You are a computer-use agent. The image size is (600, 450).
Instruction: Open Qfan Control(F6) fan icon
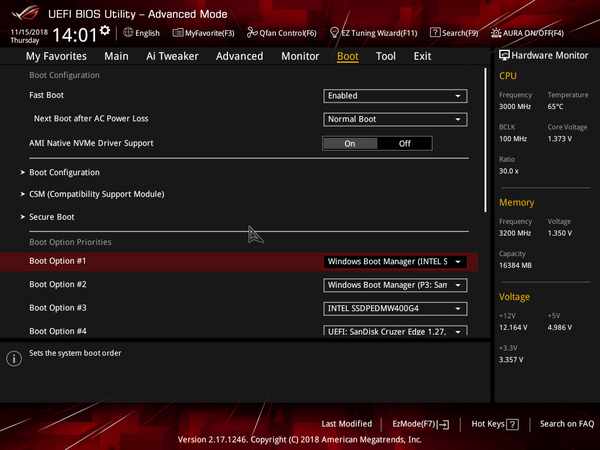click(253, 32)
